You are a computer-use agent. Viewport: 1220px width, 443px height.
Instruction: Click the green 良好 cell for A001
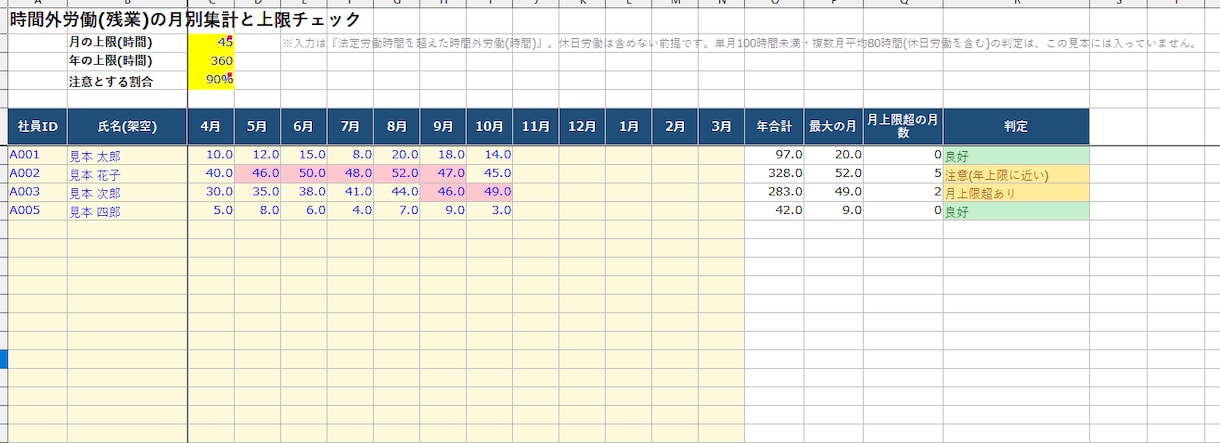(1016, 155)
